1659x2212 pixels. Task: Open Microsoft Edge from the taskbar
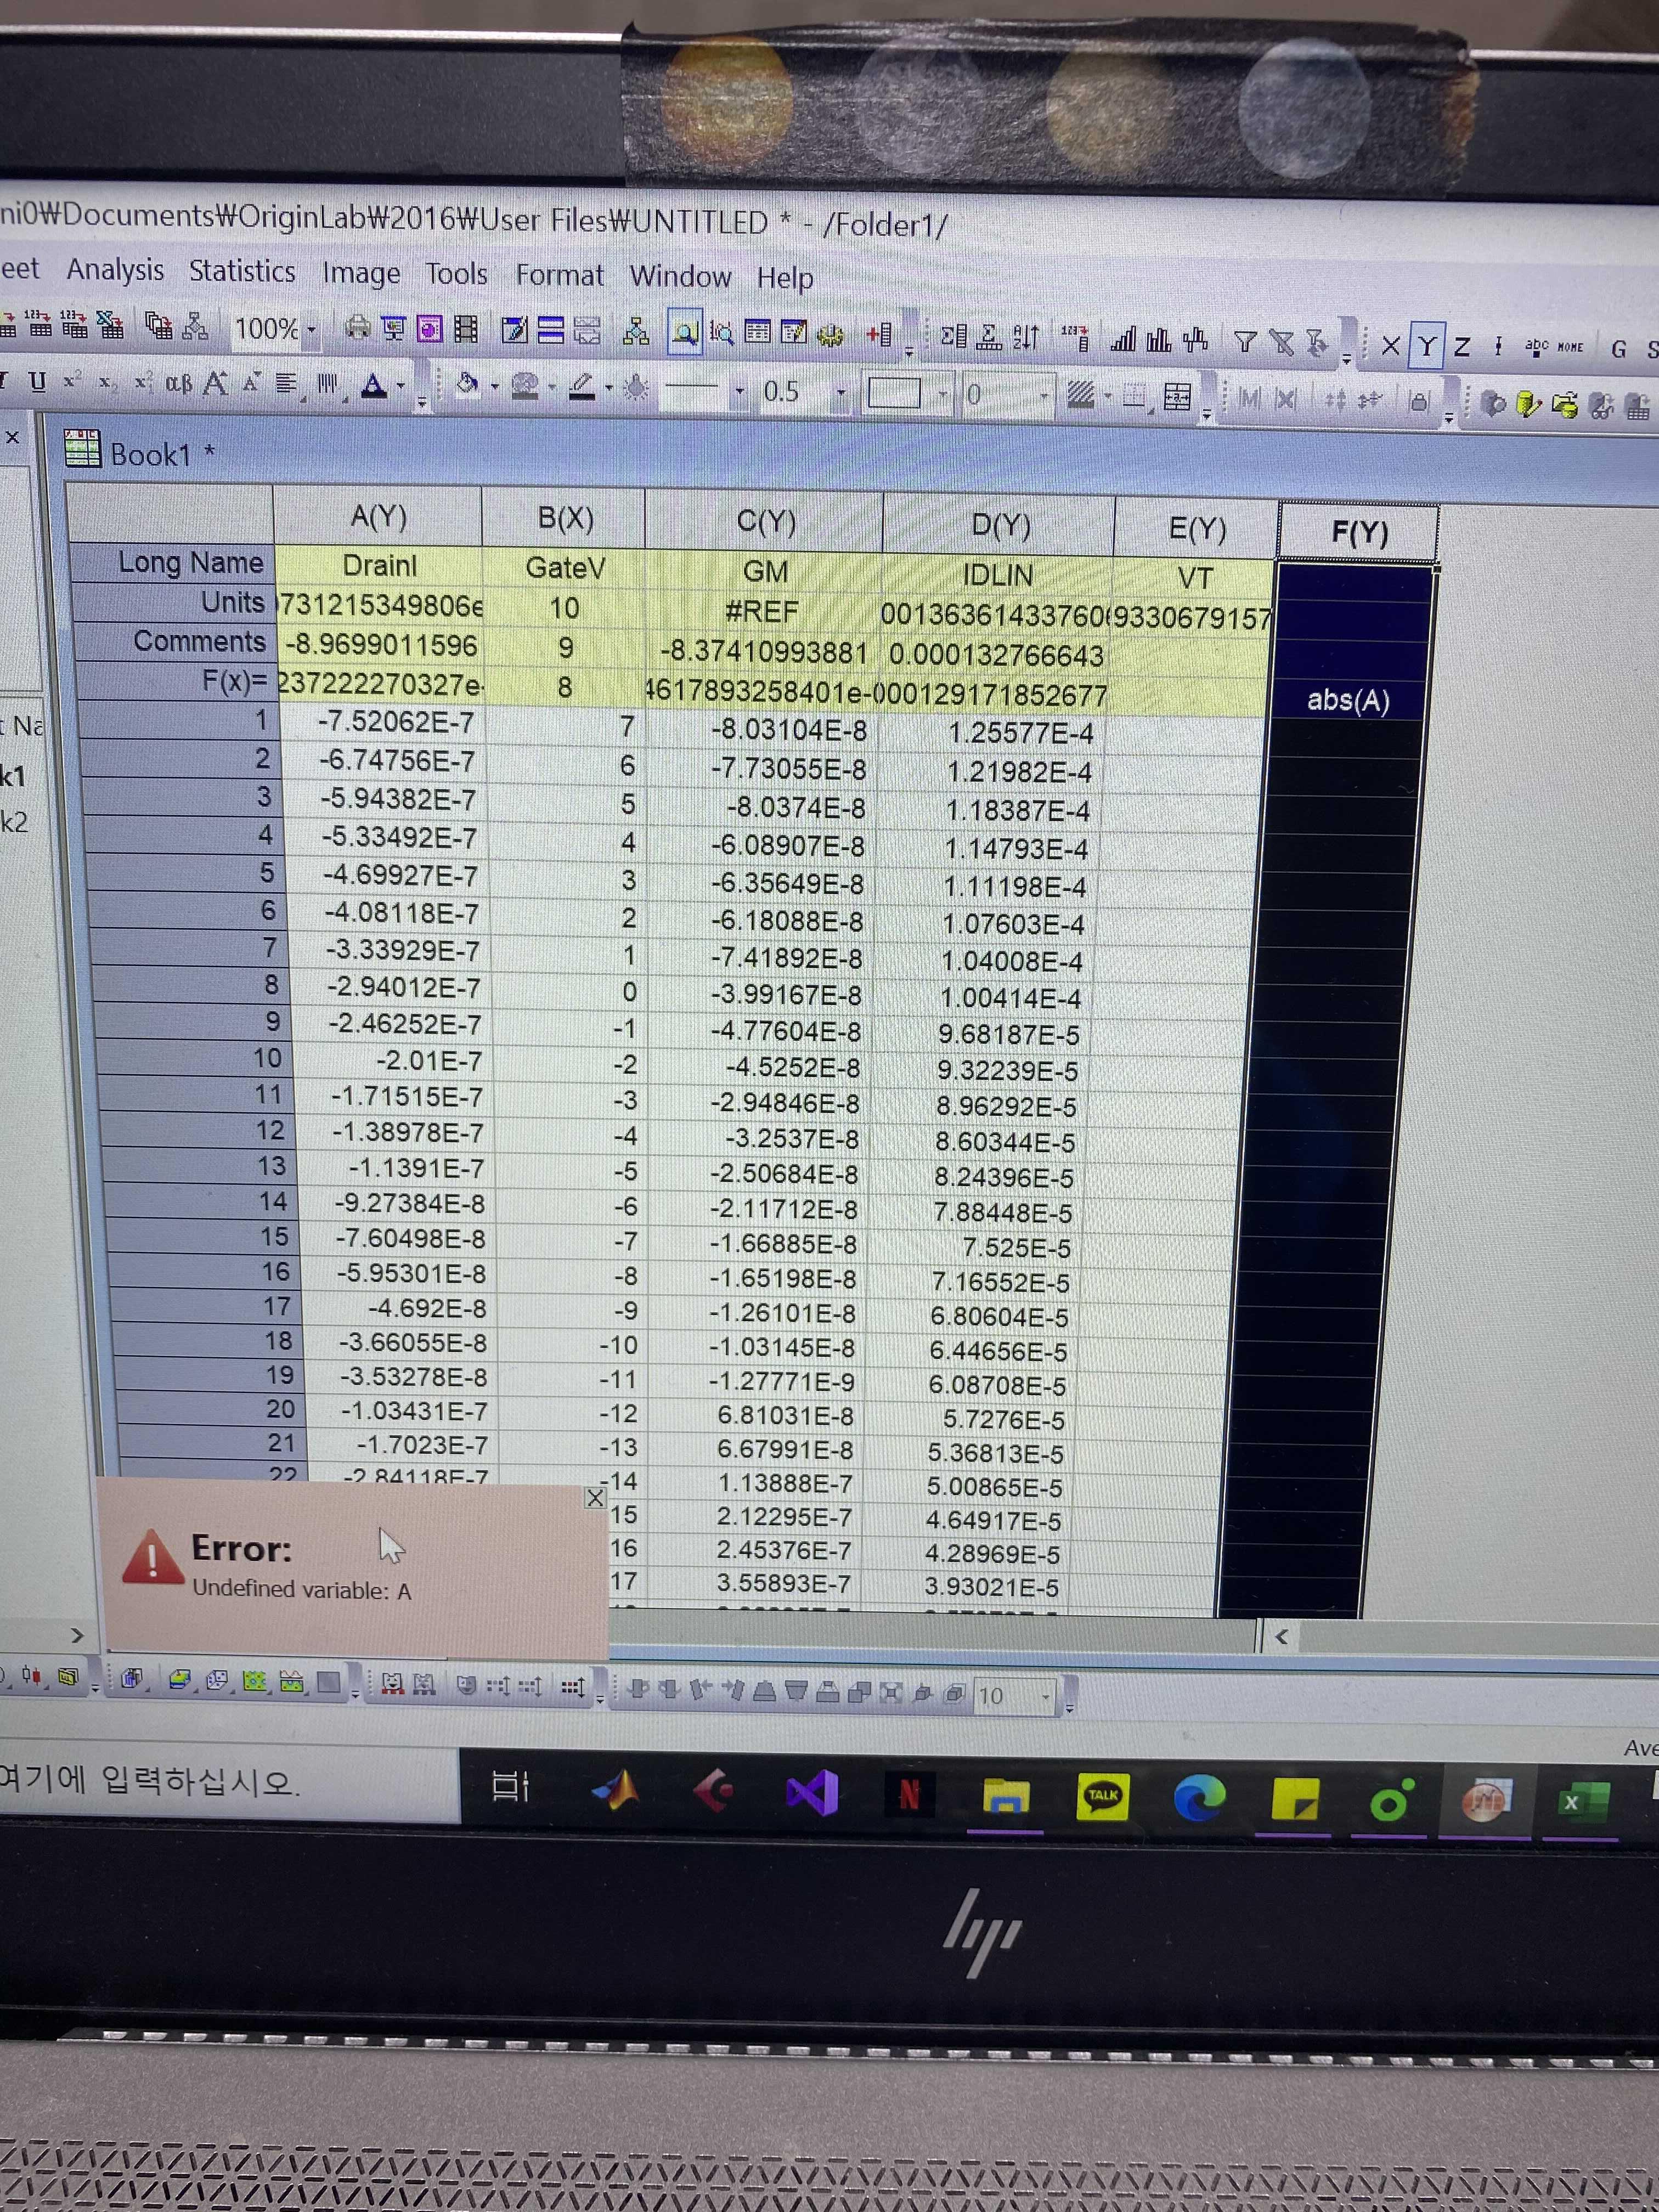click(x=1200, y=1799)
